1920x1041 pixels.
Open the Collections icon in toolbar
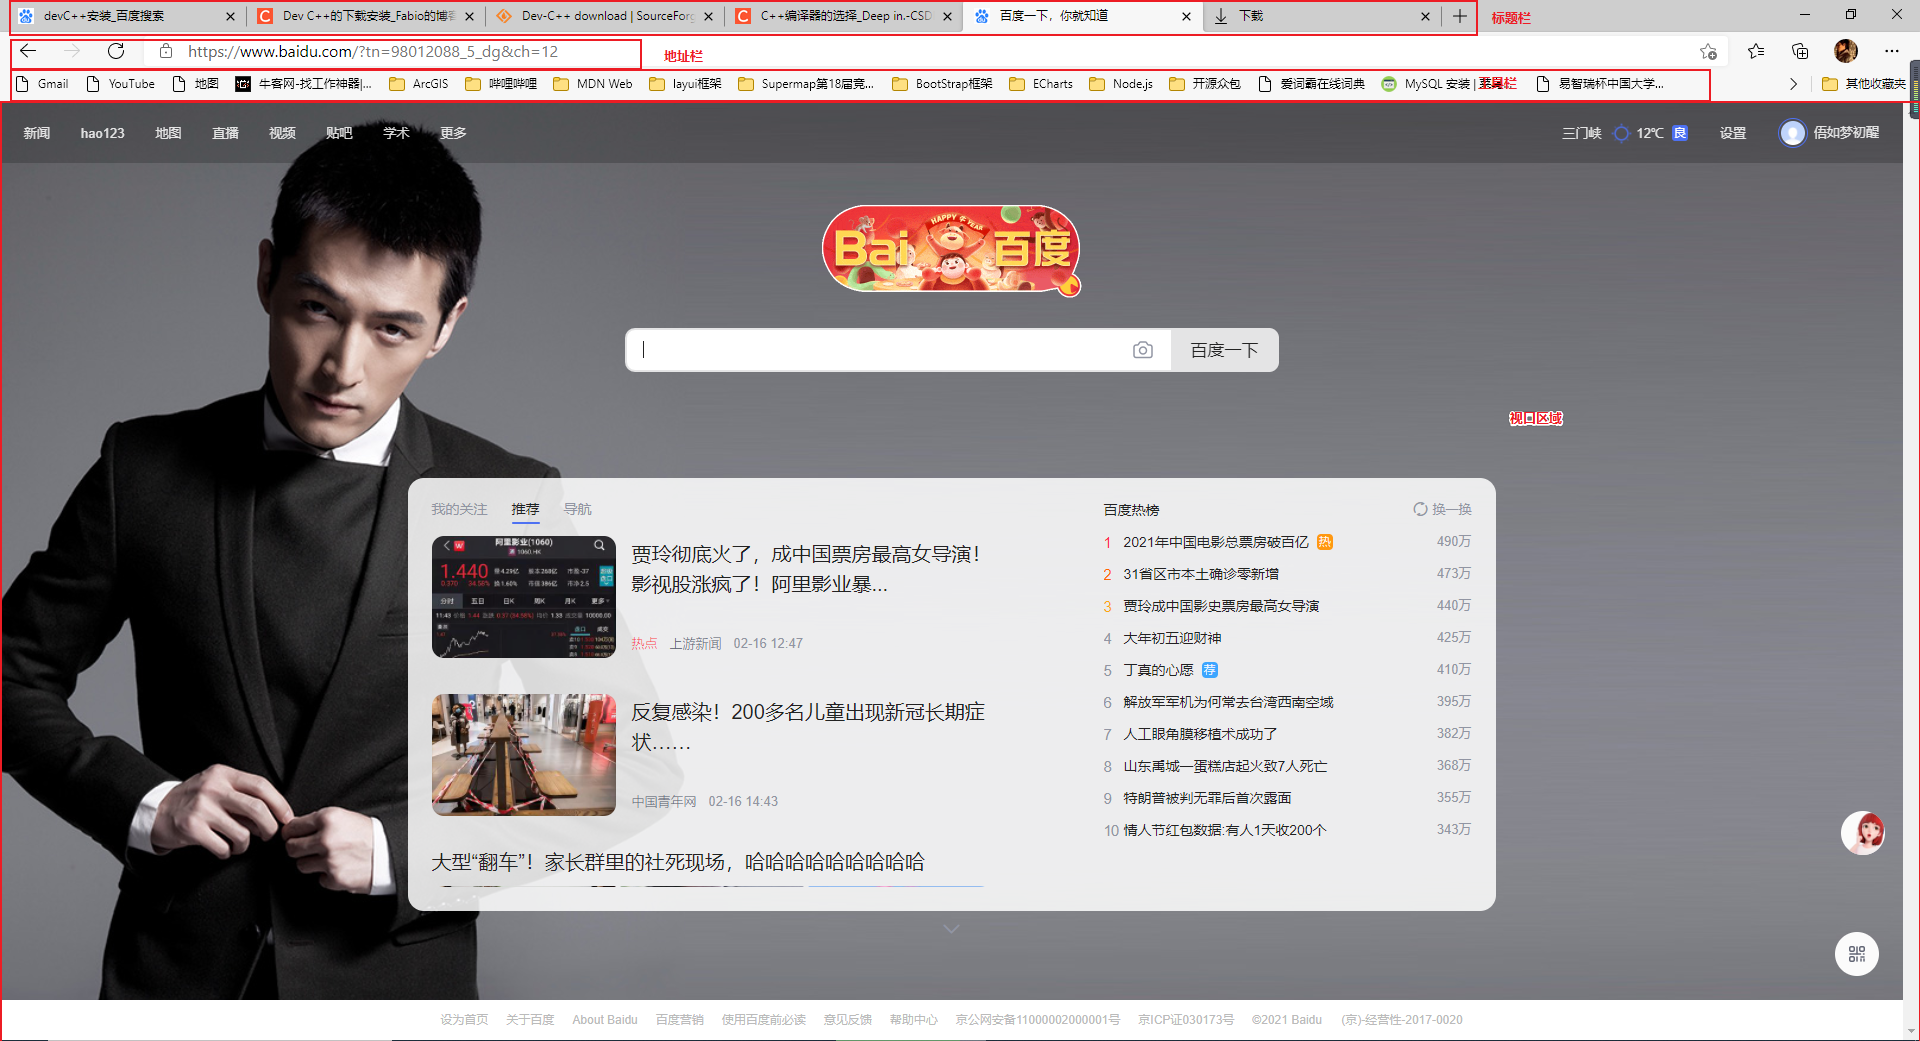click(x=1800, y=51)
